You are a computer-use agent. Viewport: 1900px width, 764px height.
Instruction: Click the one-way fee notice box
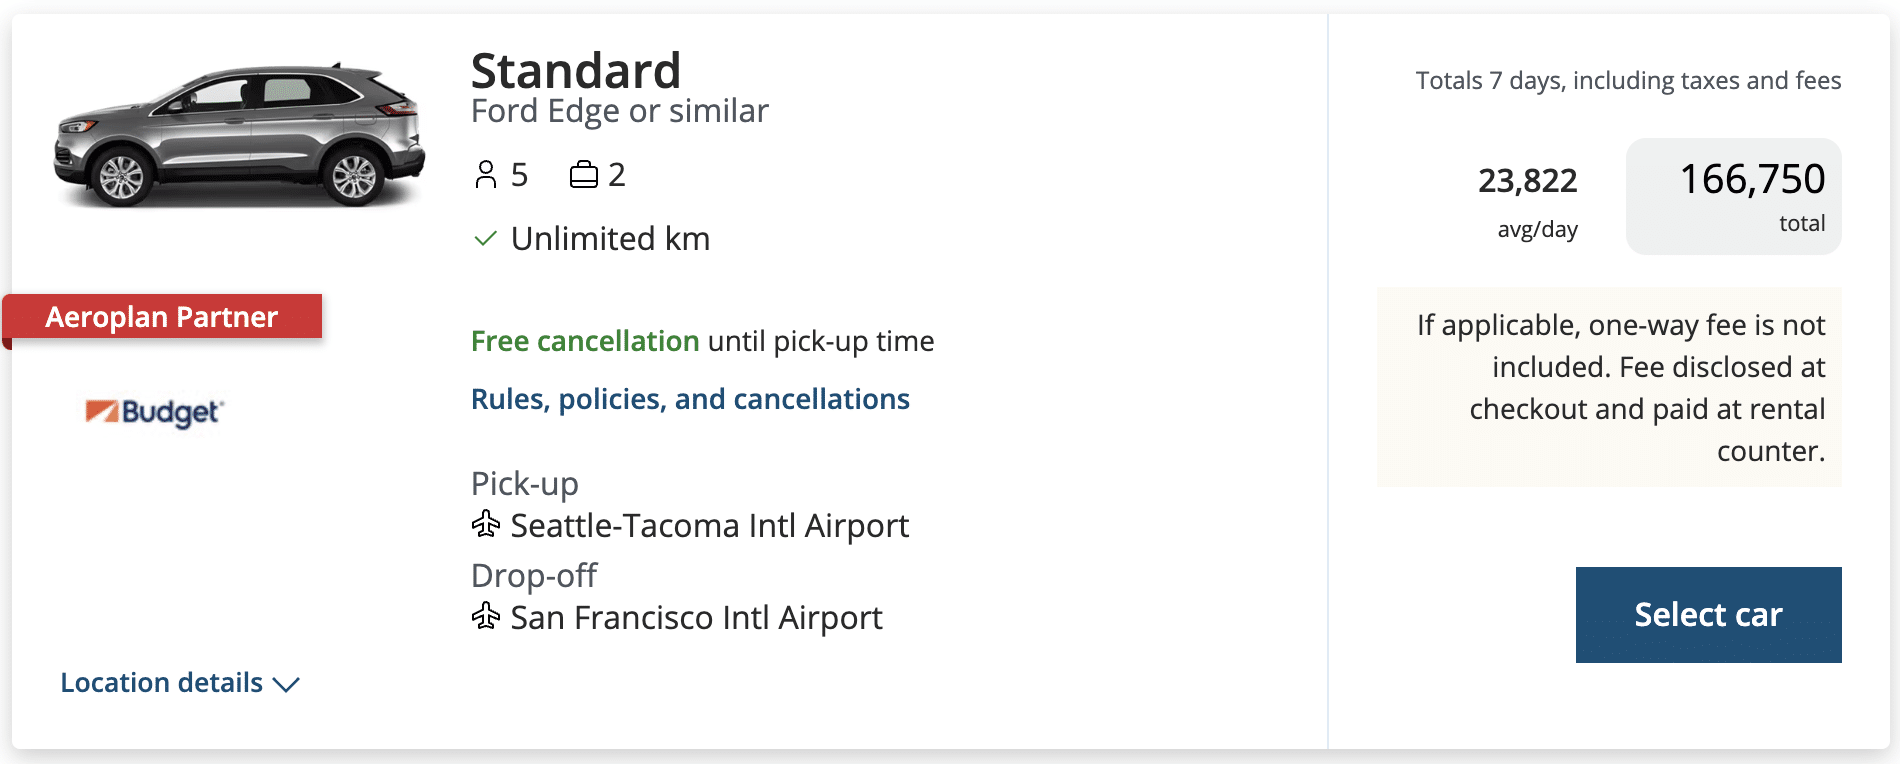point(1609,387)
